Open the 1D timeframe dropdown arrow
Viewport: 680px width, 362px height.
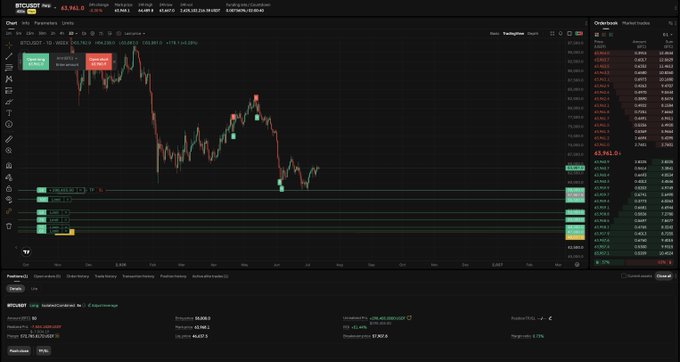click(x=76, y=33)
